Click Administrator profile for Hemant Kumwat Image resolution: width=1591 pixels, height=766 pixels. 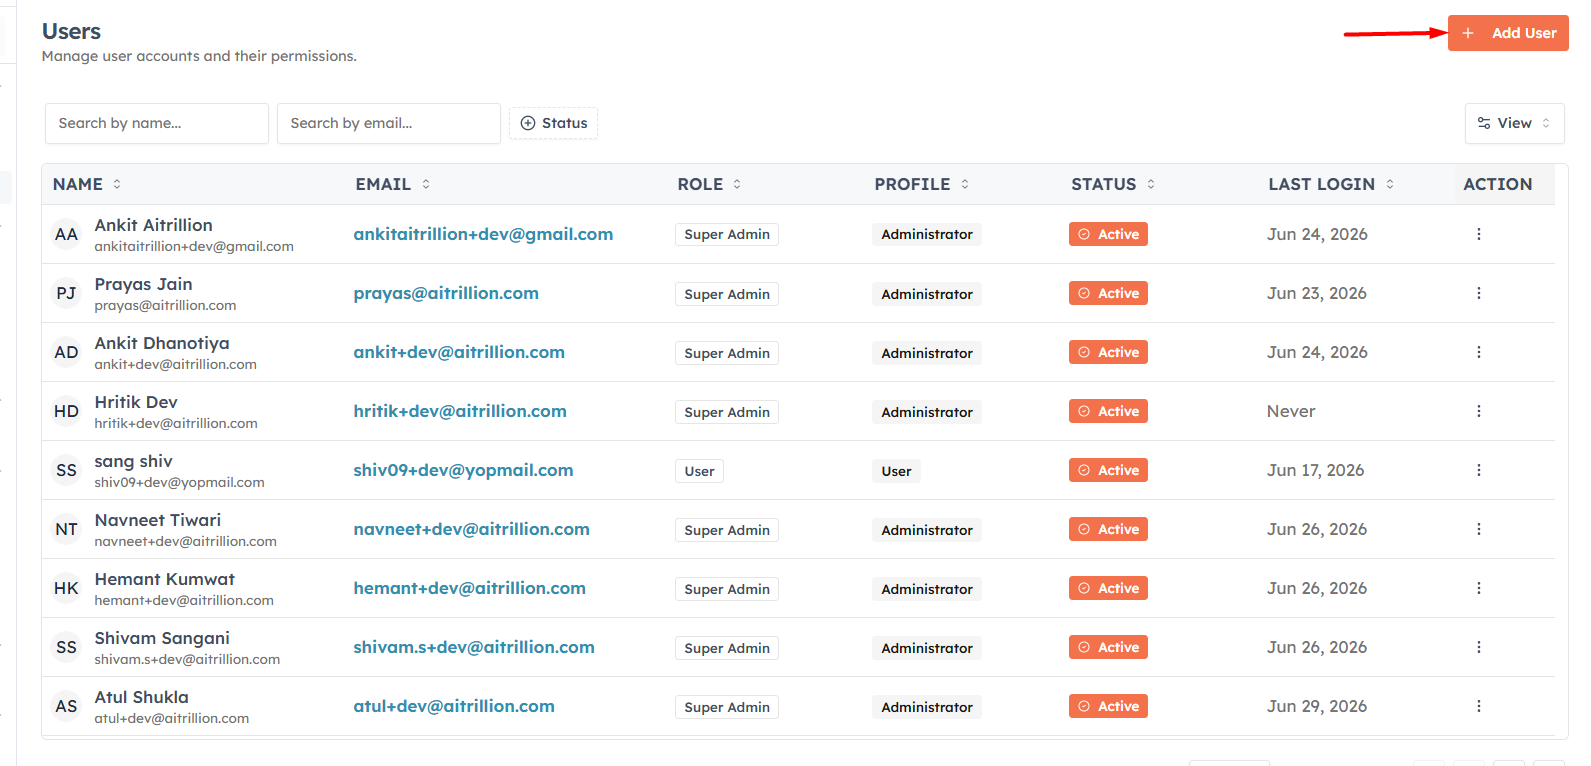(x=927, y=589)
